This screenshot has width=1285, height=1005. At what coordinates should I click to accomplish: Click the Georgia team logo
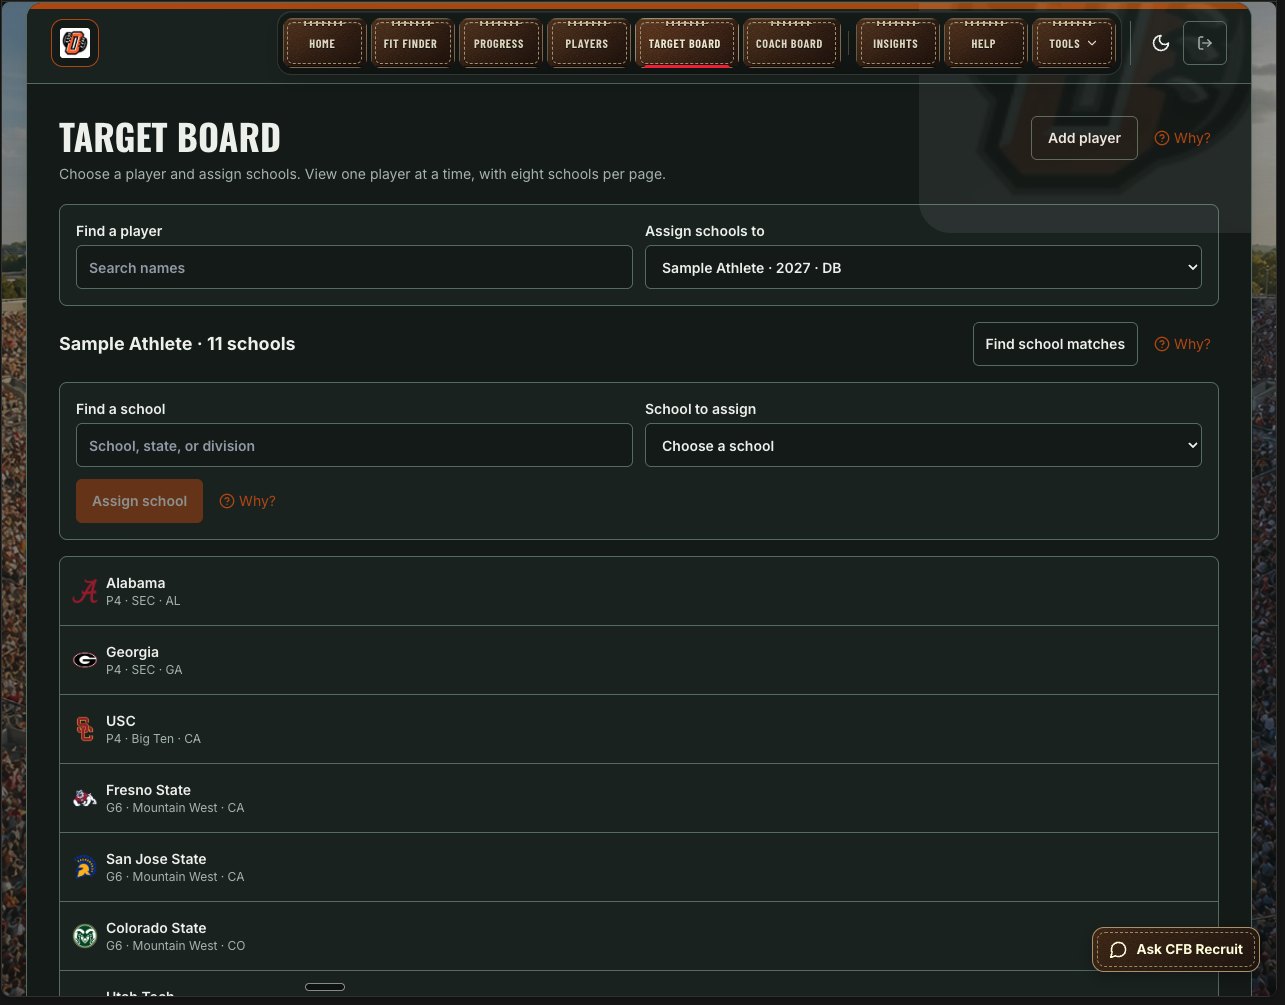85,660
